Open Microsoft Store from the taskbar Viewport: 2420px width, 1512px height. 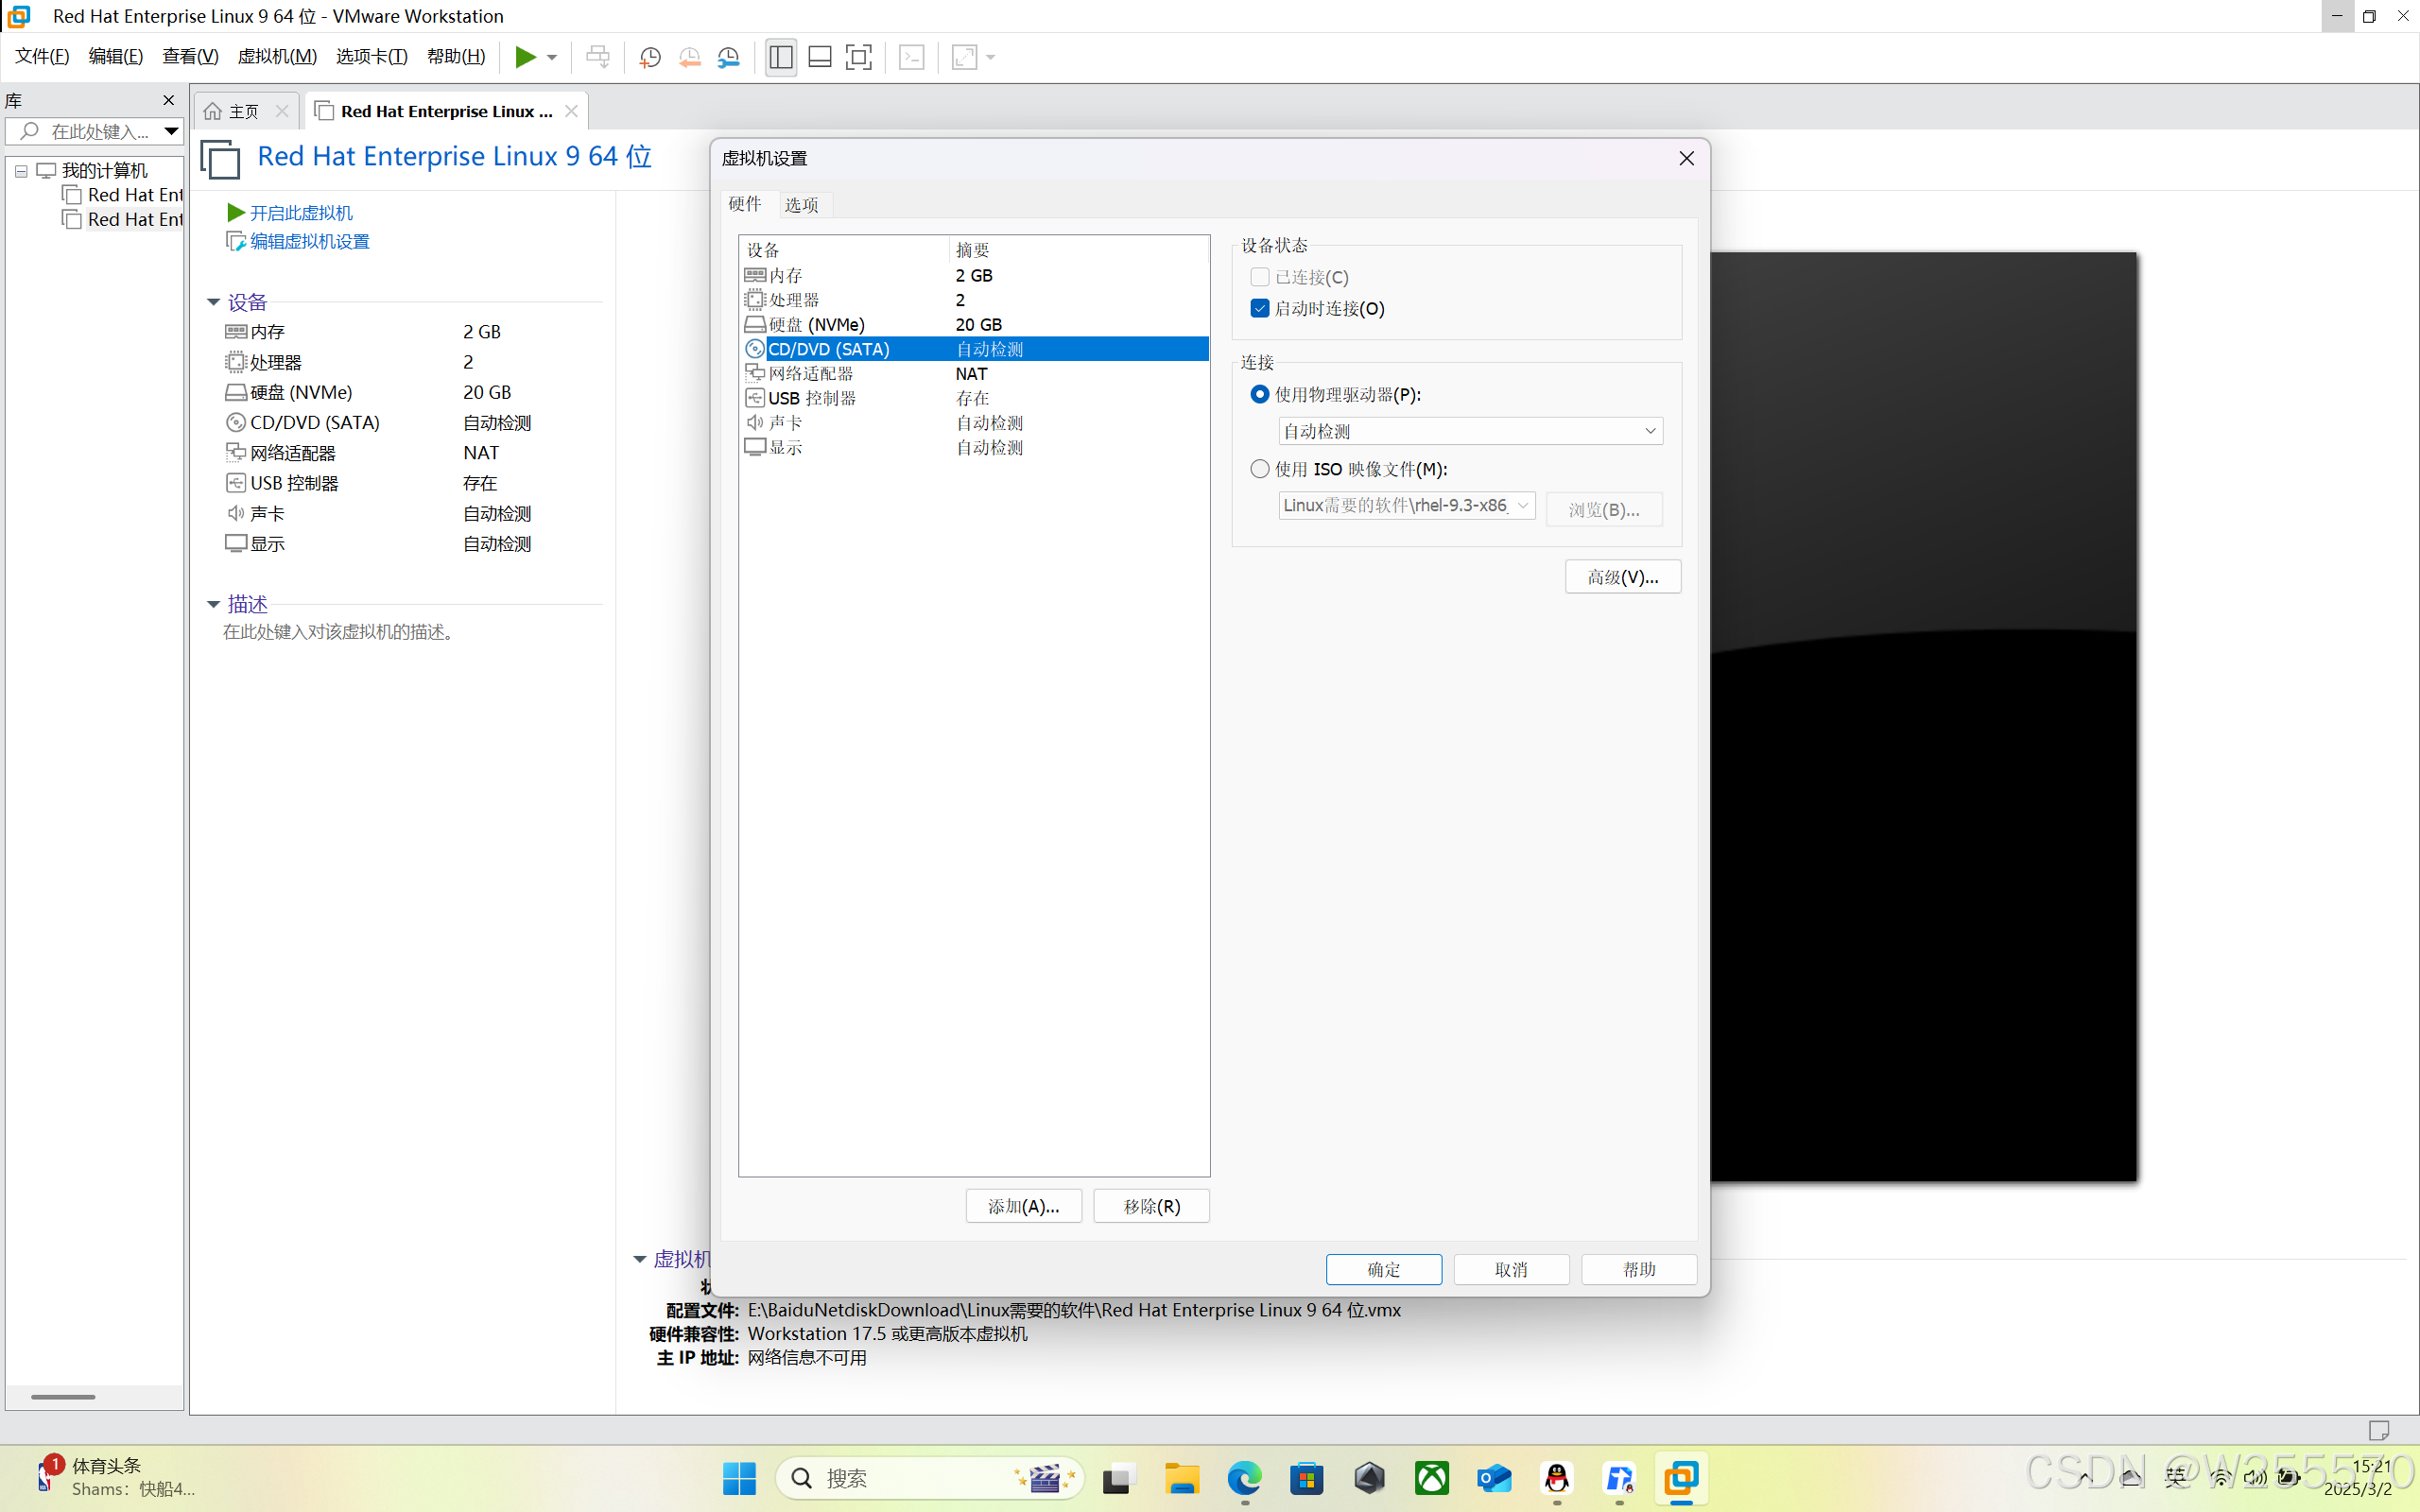[x=1307, y=1478]
